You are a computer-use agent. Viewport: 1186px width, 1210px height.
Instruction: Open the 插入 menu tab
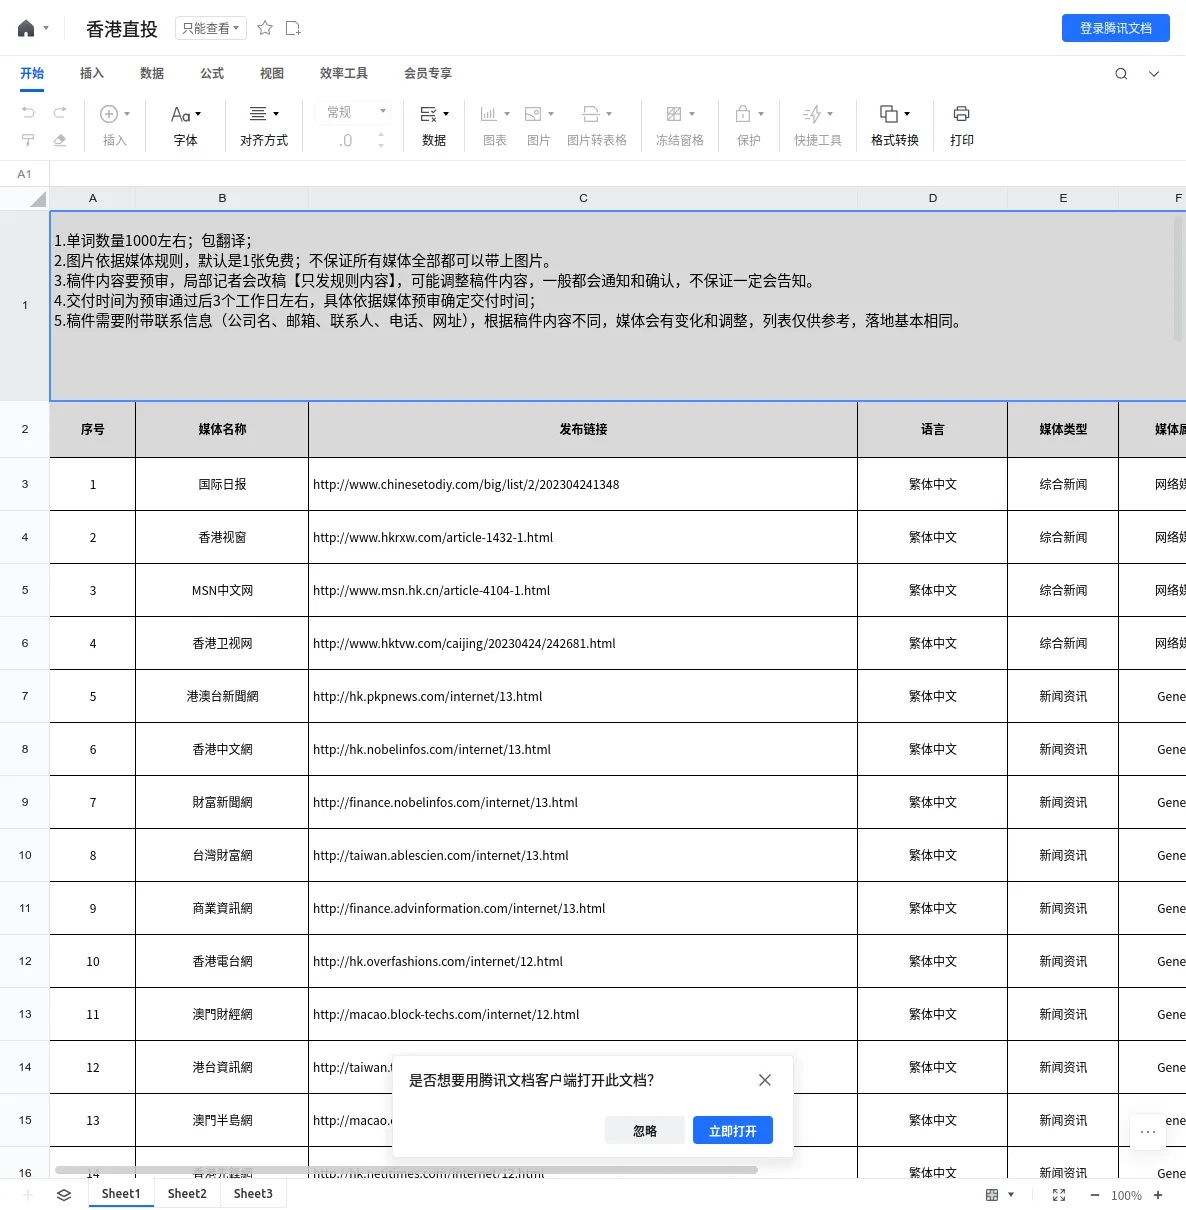point(92,73)
